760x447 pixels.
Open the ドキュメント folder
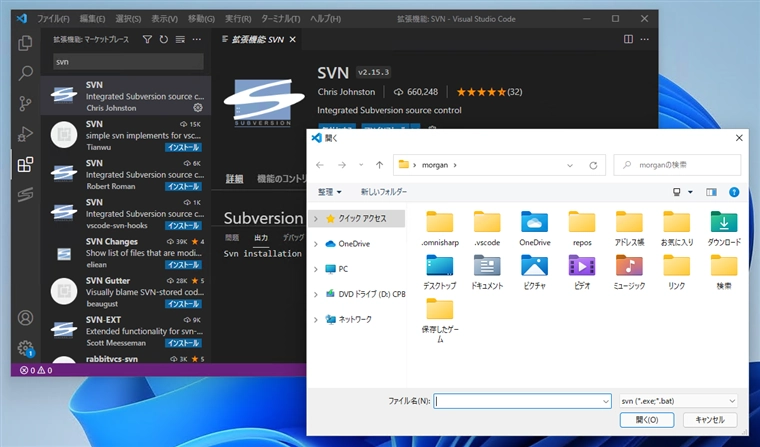point(487,272)
